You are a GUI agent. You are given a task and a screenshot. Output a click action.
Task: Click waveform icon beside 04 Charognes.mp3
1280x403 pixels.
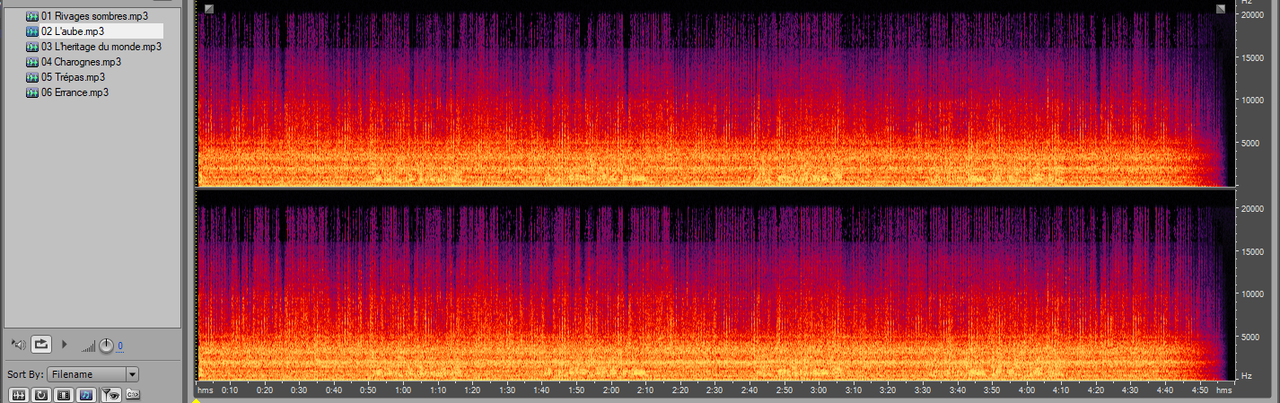click(32, 62)
